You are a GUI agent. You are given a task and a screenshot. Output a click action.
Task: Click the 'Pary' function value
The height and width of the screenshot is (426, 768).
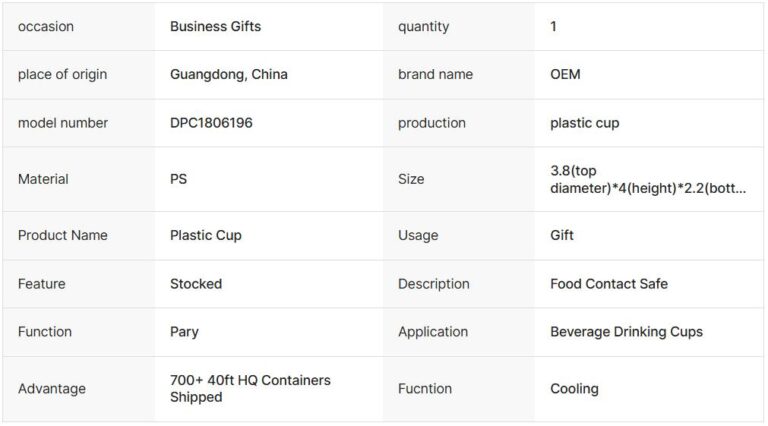(184, 332)
